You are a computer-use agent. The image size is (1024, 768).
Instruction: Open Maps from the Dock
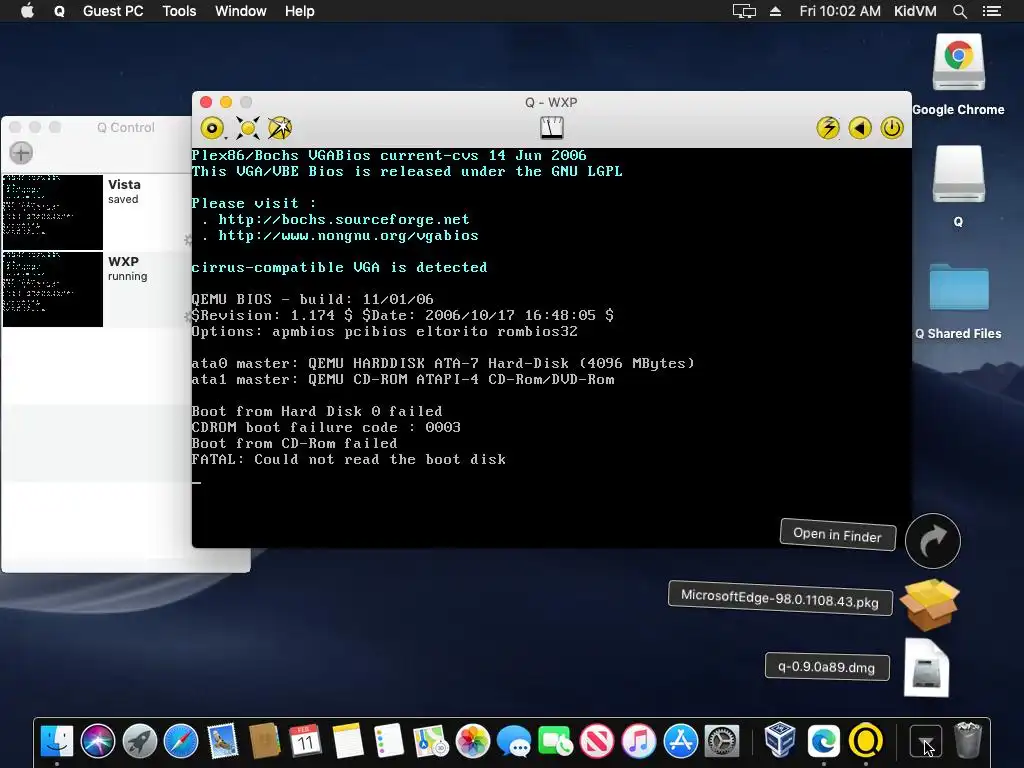(x=430, y=741)
